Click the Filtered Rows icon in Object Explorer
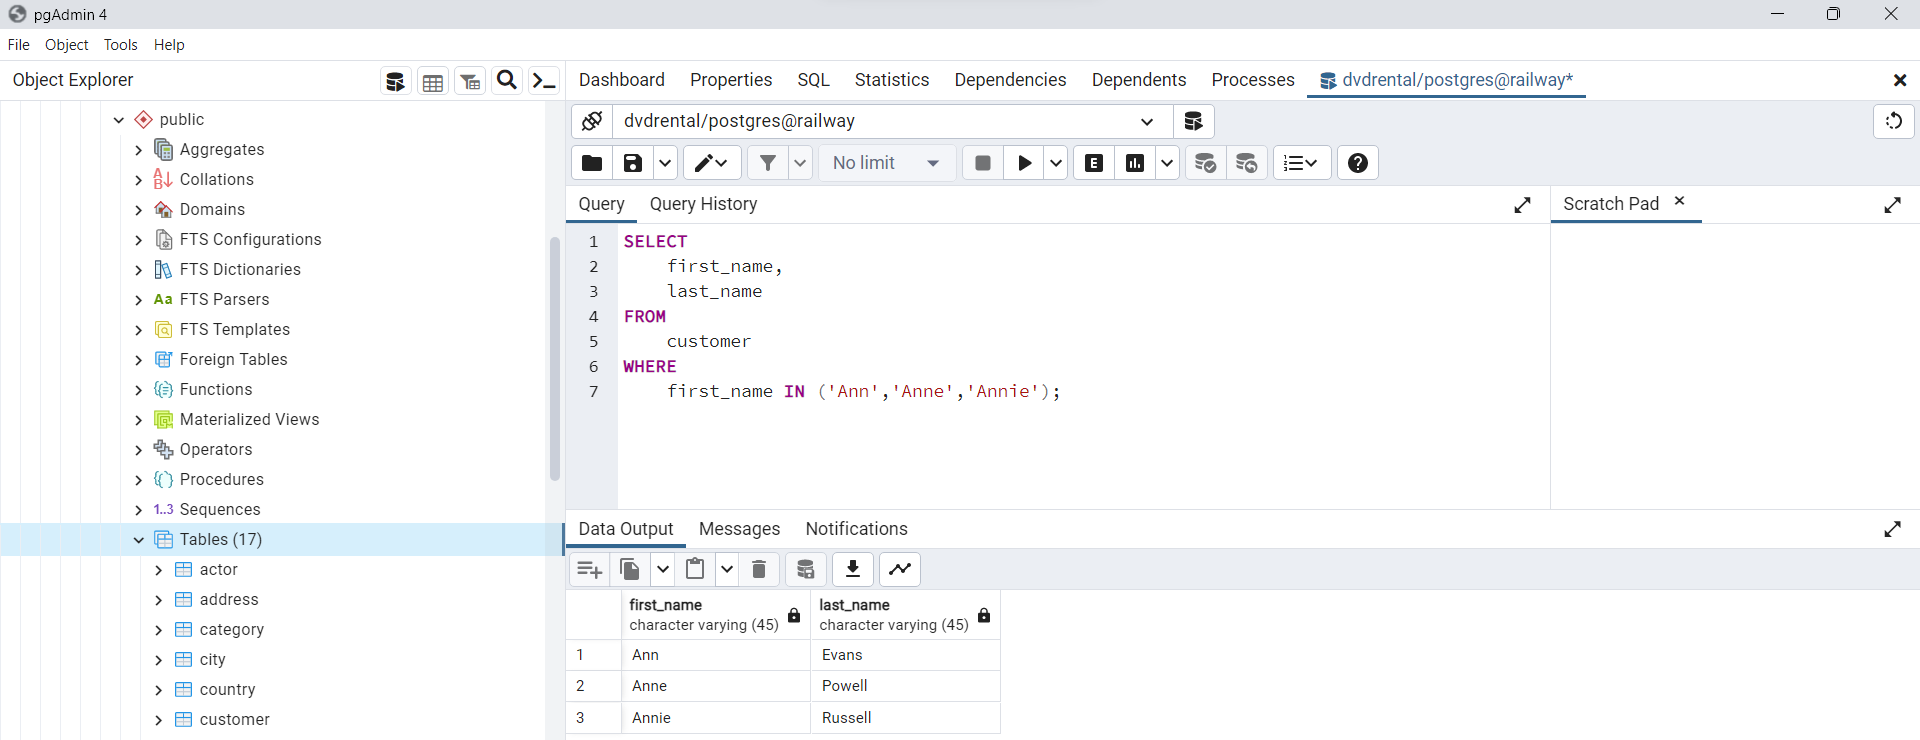 470,81
